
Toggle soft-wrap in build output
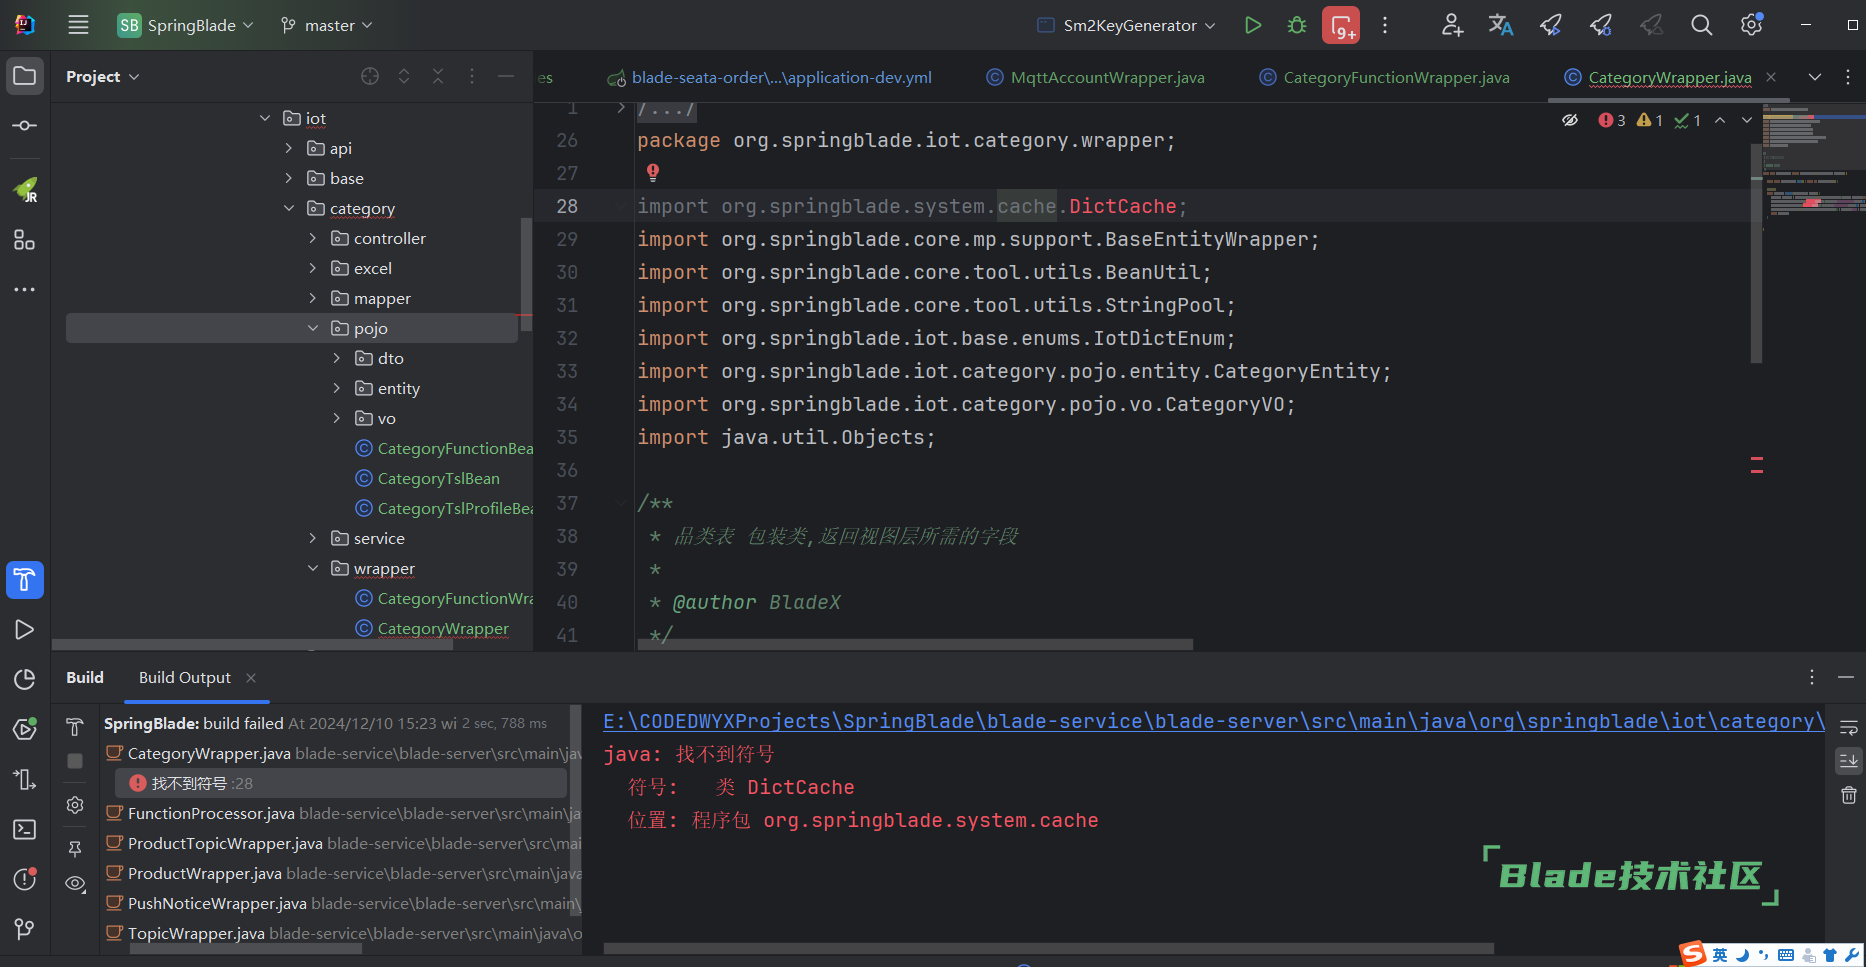coord(1849,728)
